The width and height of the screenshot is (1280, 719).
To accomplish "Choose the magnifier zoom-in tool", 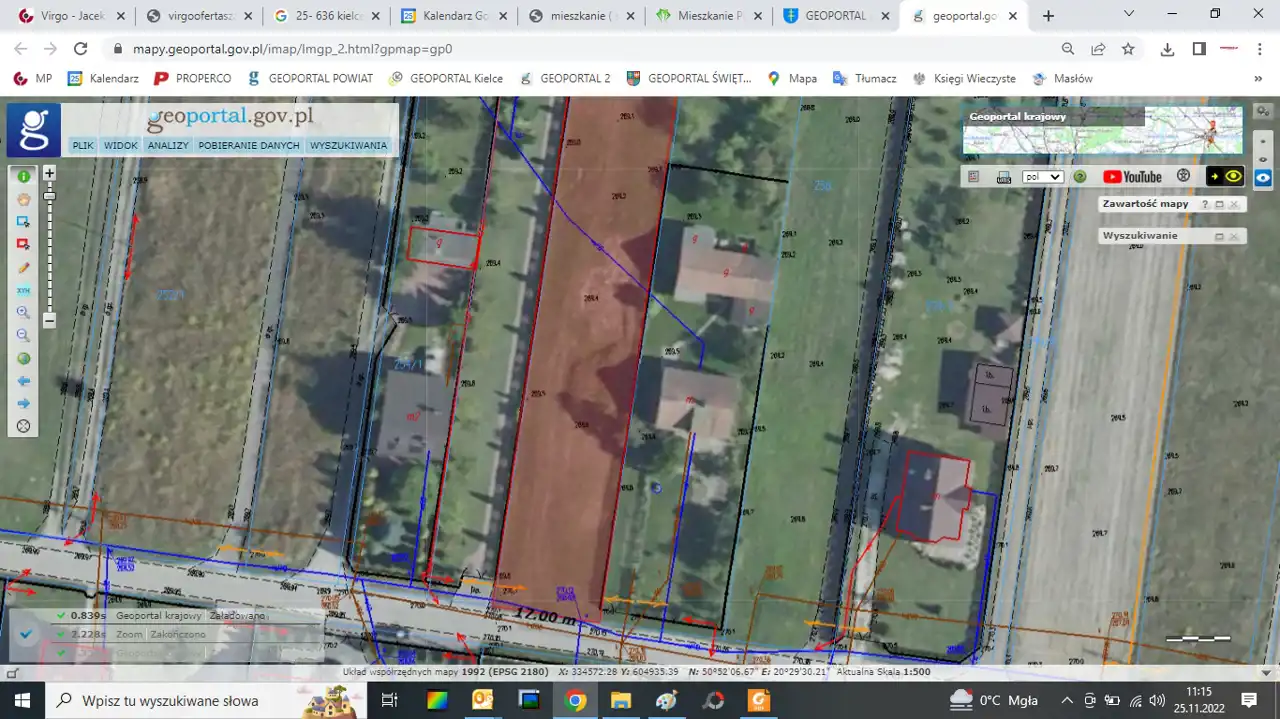I will pos(23,313).
